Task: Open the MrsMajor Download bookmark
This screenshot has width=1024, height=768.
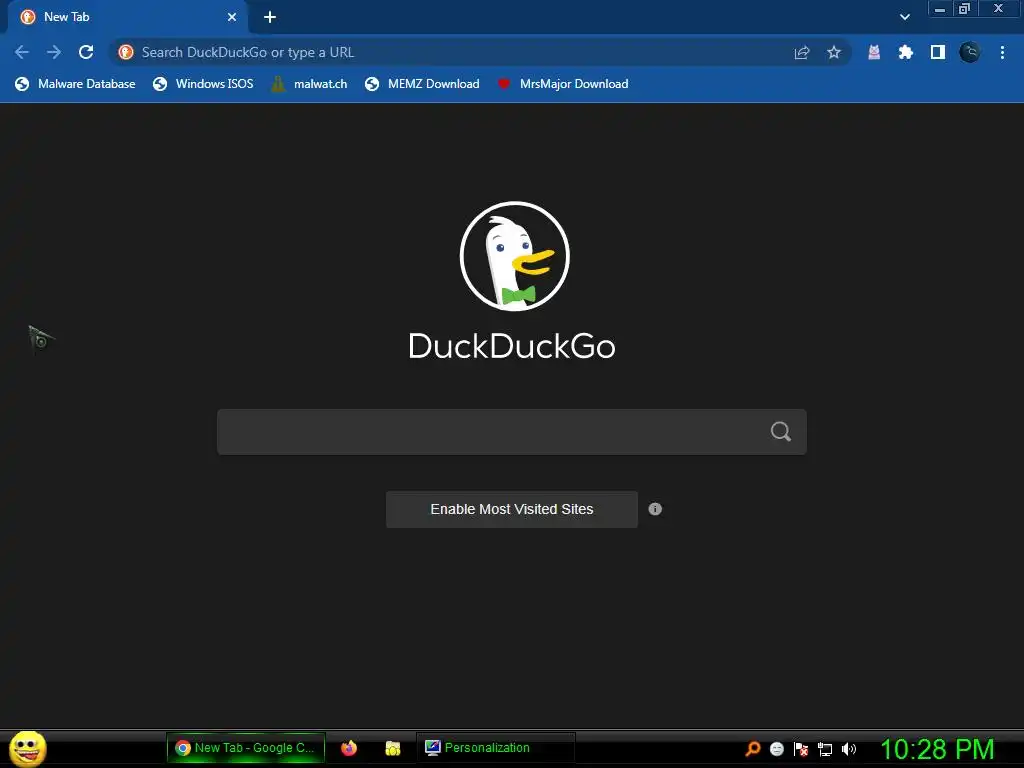Action: coord(563,84)
